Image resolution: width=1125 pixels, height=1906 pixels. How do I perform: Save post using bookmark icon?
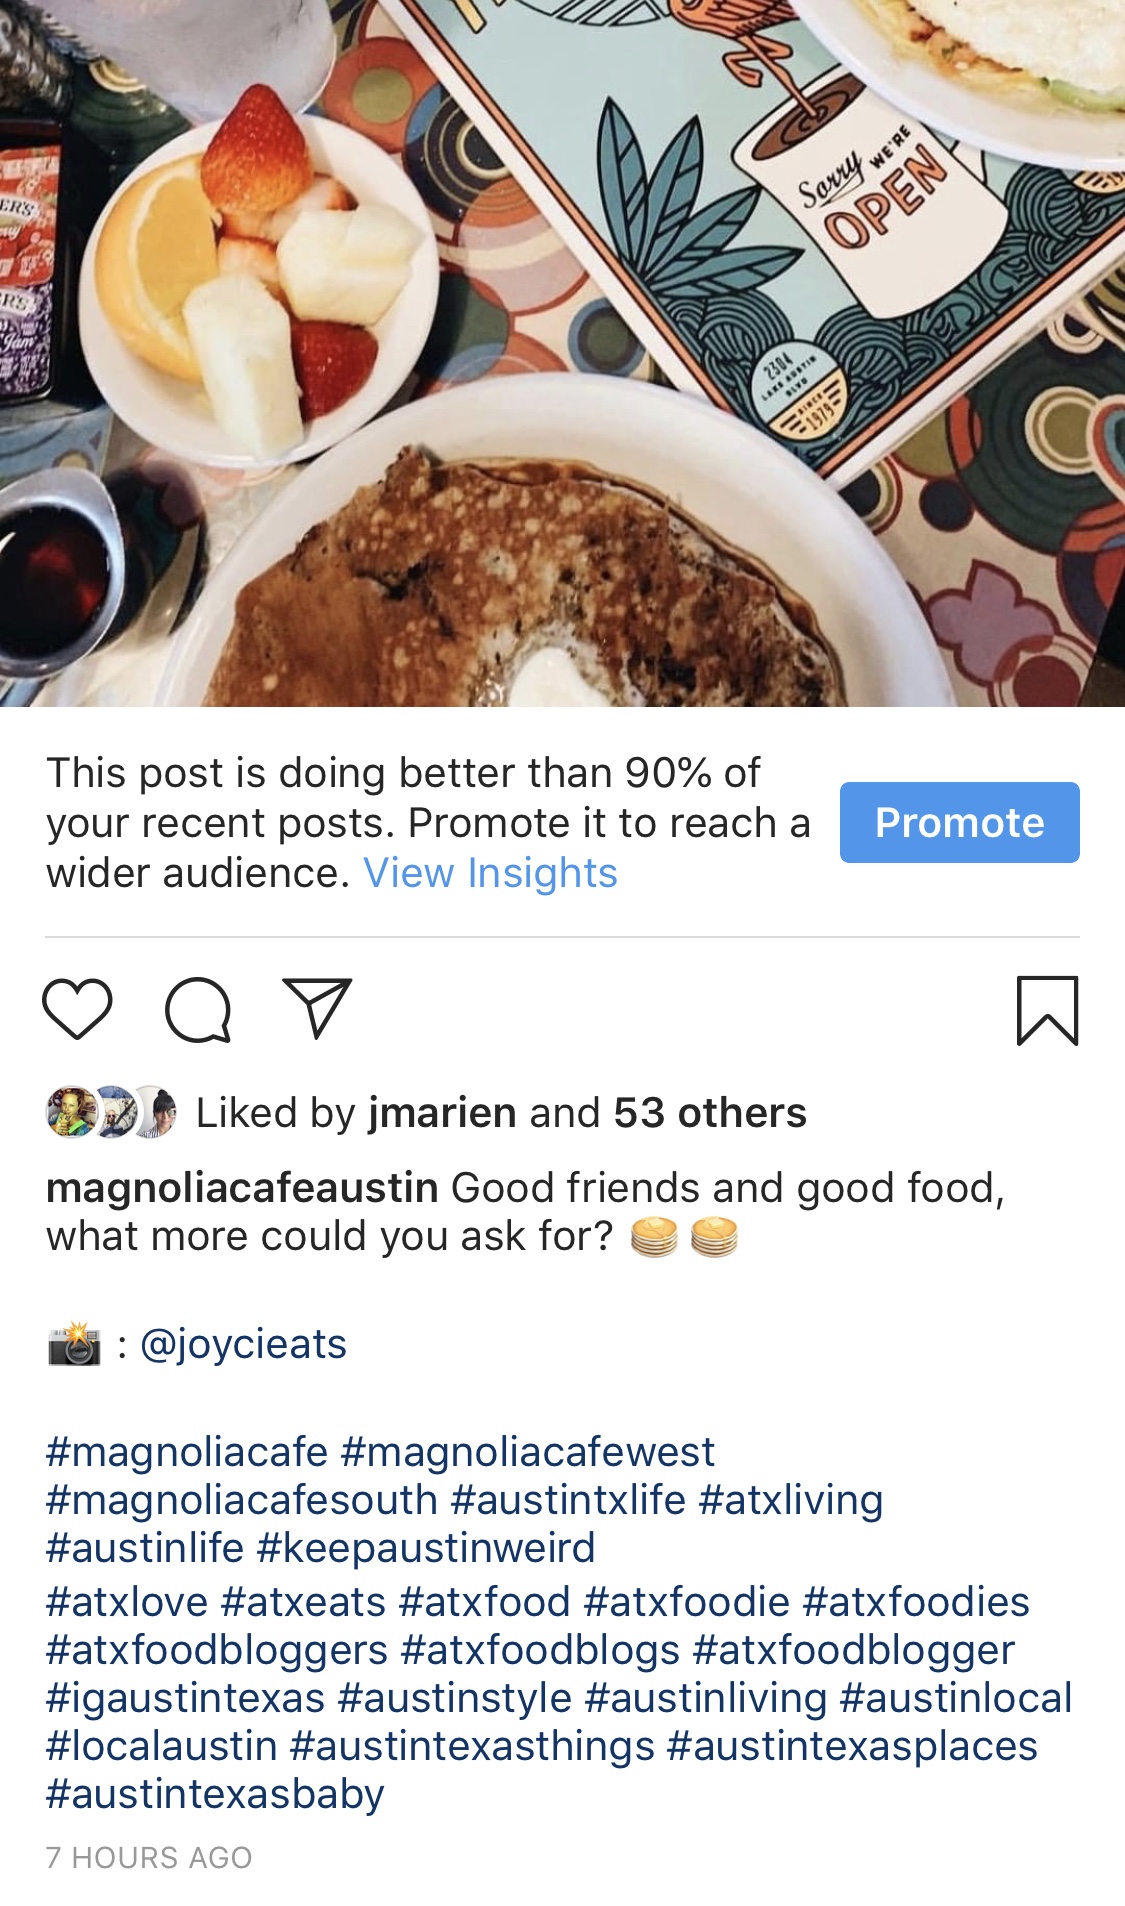click(1047, 1010)
